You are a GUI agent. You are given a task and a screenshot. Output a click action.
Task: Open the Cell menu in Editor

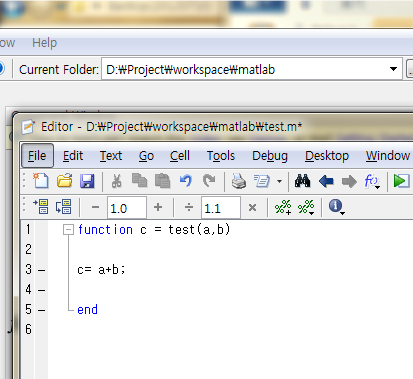tap(180, 156)
